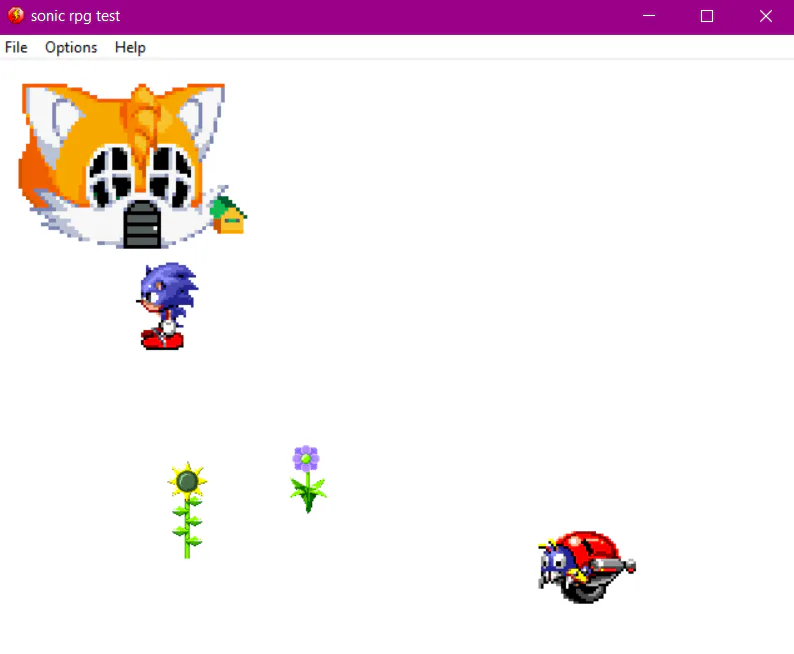Click the purple flower
The height and width of the screenshot is (654, 794).
(x=307, y=479)
